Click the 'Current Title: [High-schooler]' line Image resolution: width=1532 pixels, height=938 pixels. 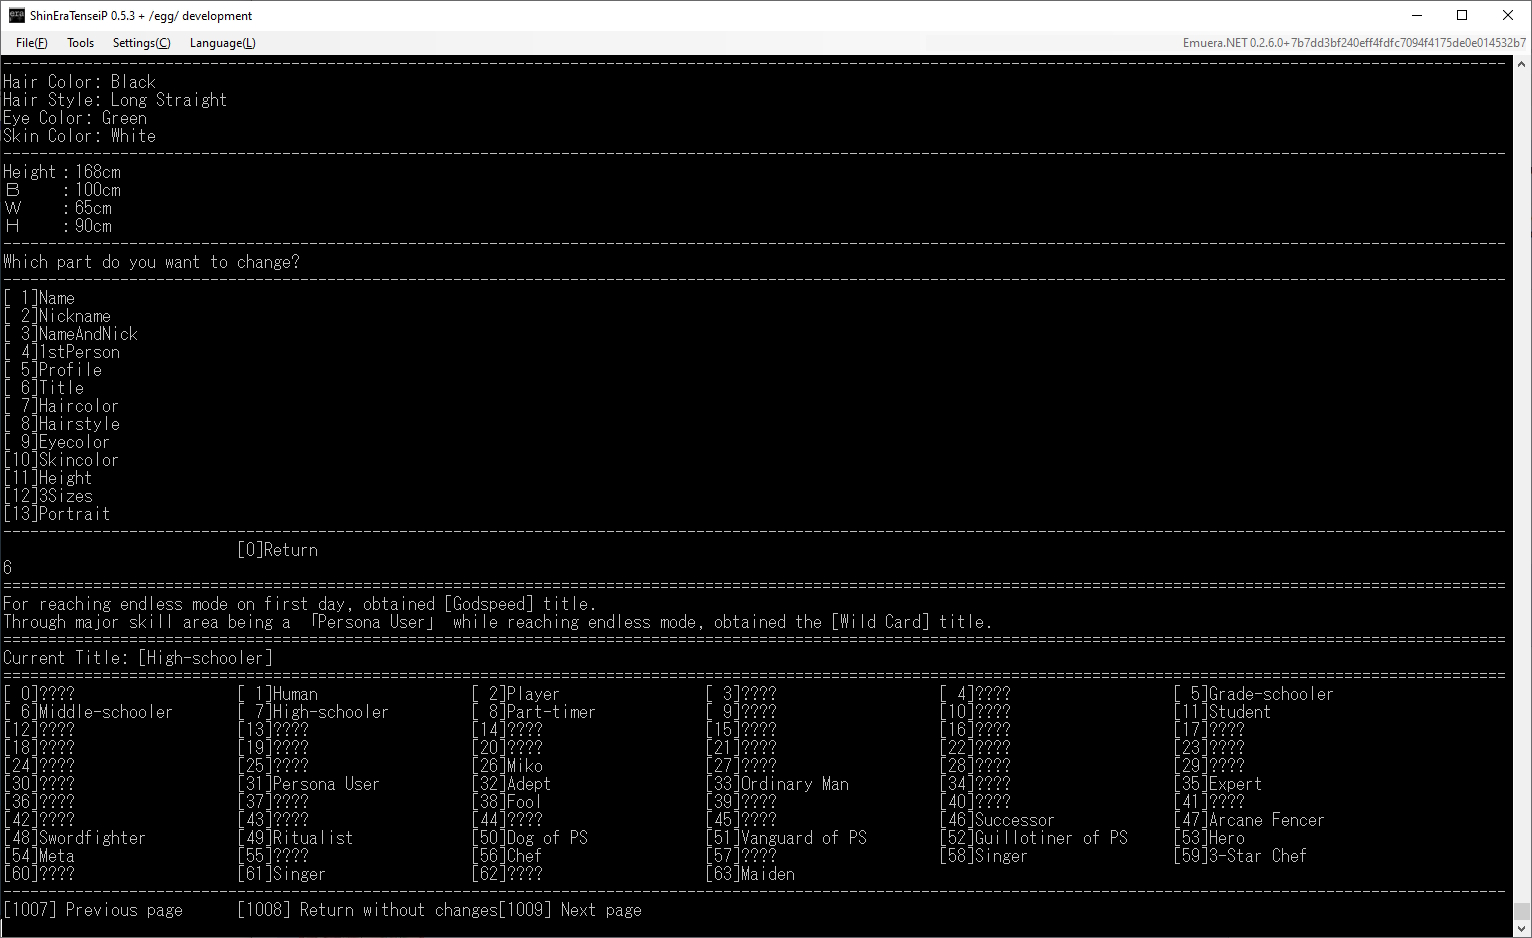coord(138,658)
